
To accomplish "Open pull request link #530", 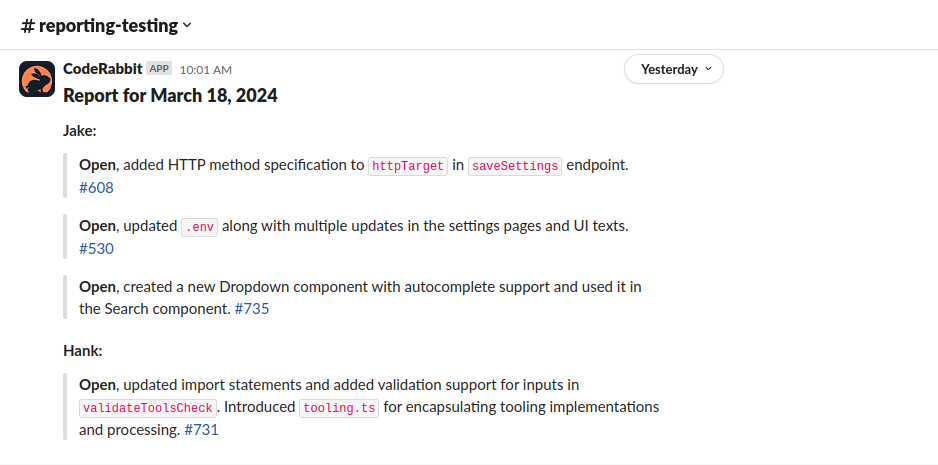I will point(96,249).
